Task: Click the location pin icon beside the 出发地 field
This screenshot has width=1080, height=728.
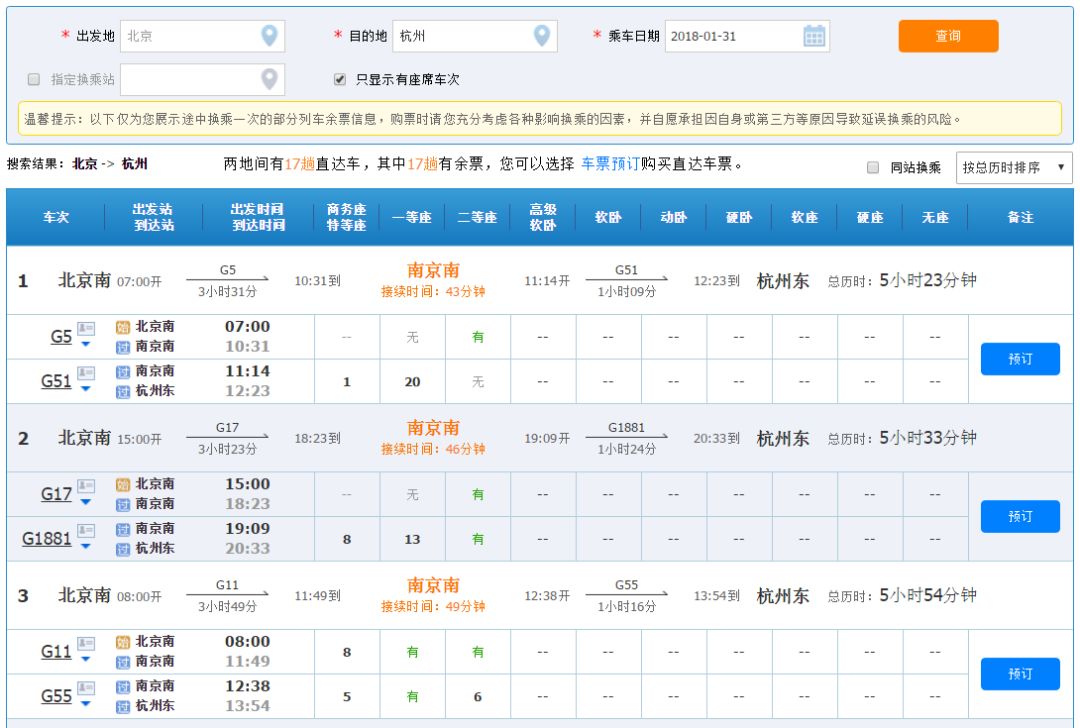Action: 267,36
